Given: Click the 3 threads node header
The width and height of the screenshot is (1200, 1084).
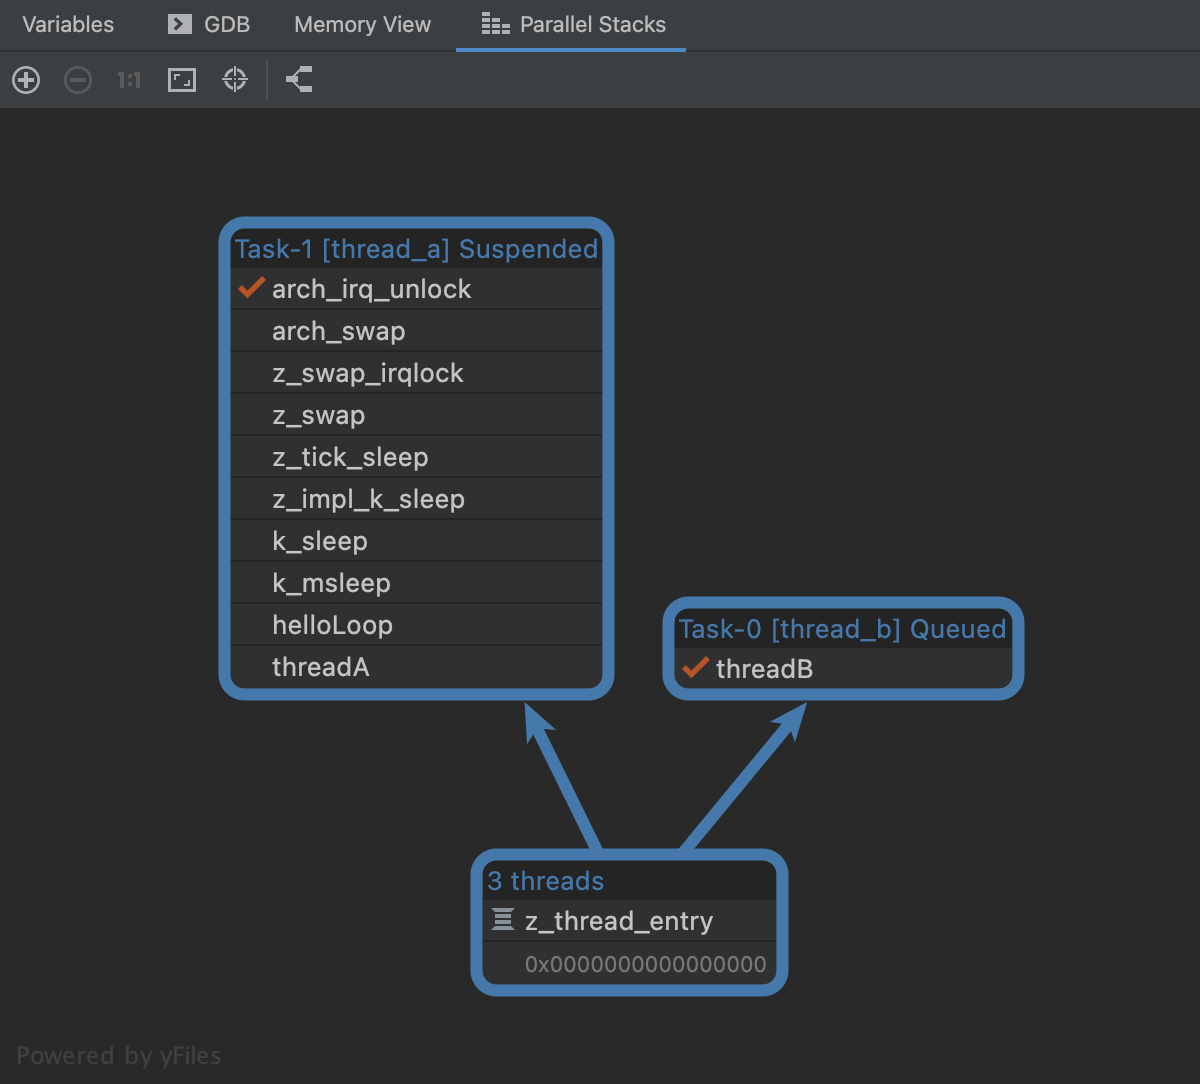Looking at the screenshot, I should (546, 881).
